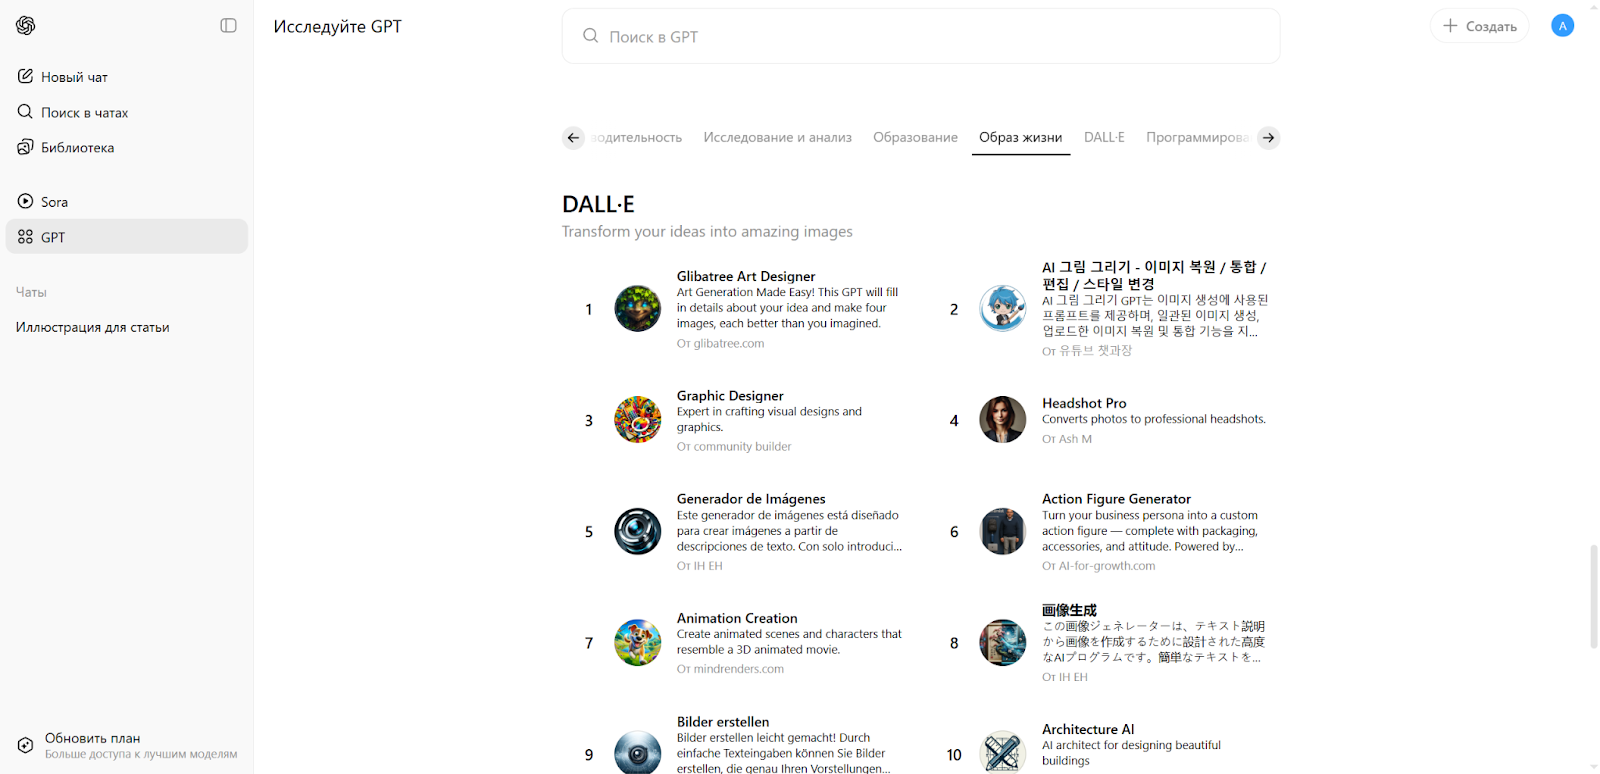Click author text От mindrenders.com
Viewport: 1600px width, 774px height.
[730, 669]
